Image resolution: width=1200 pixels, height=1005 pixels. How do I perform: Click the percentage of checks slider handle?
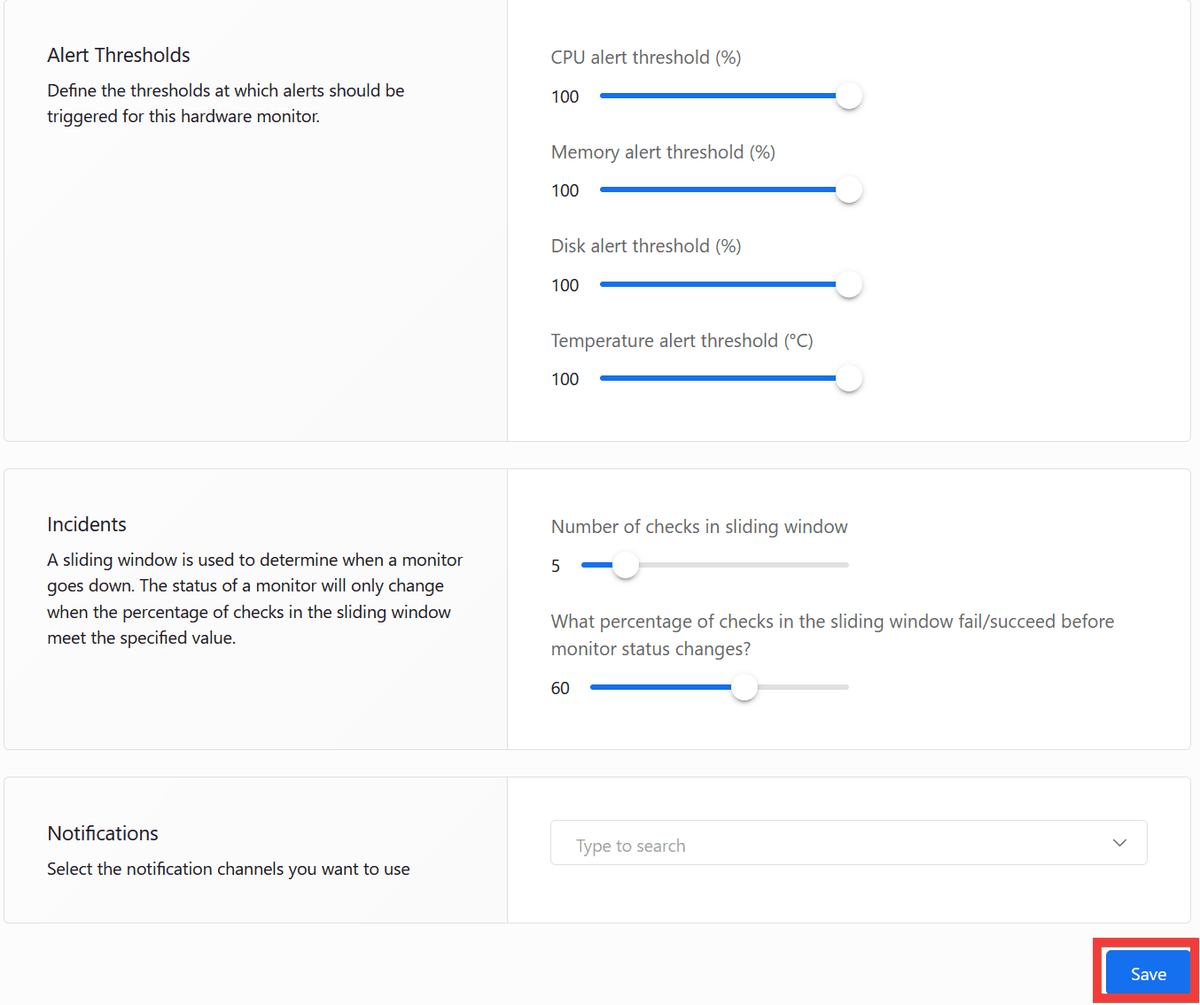click(744, 688)
